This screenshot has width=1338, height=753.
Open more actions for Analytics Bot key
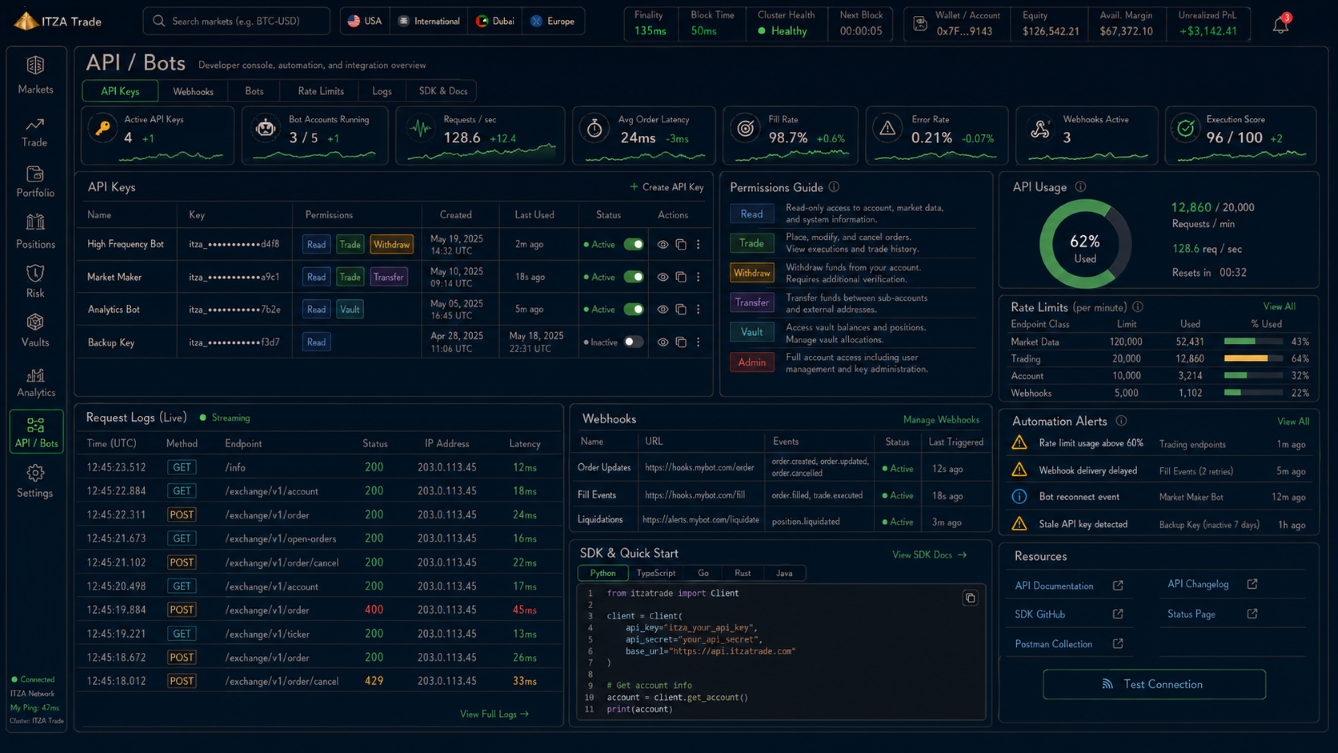click(x=698, y=309)
